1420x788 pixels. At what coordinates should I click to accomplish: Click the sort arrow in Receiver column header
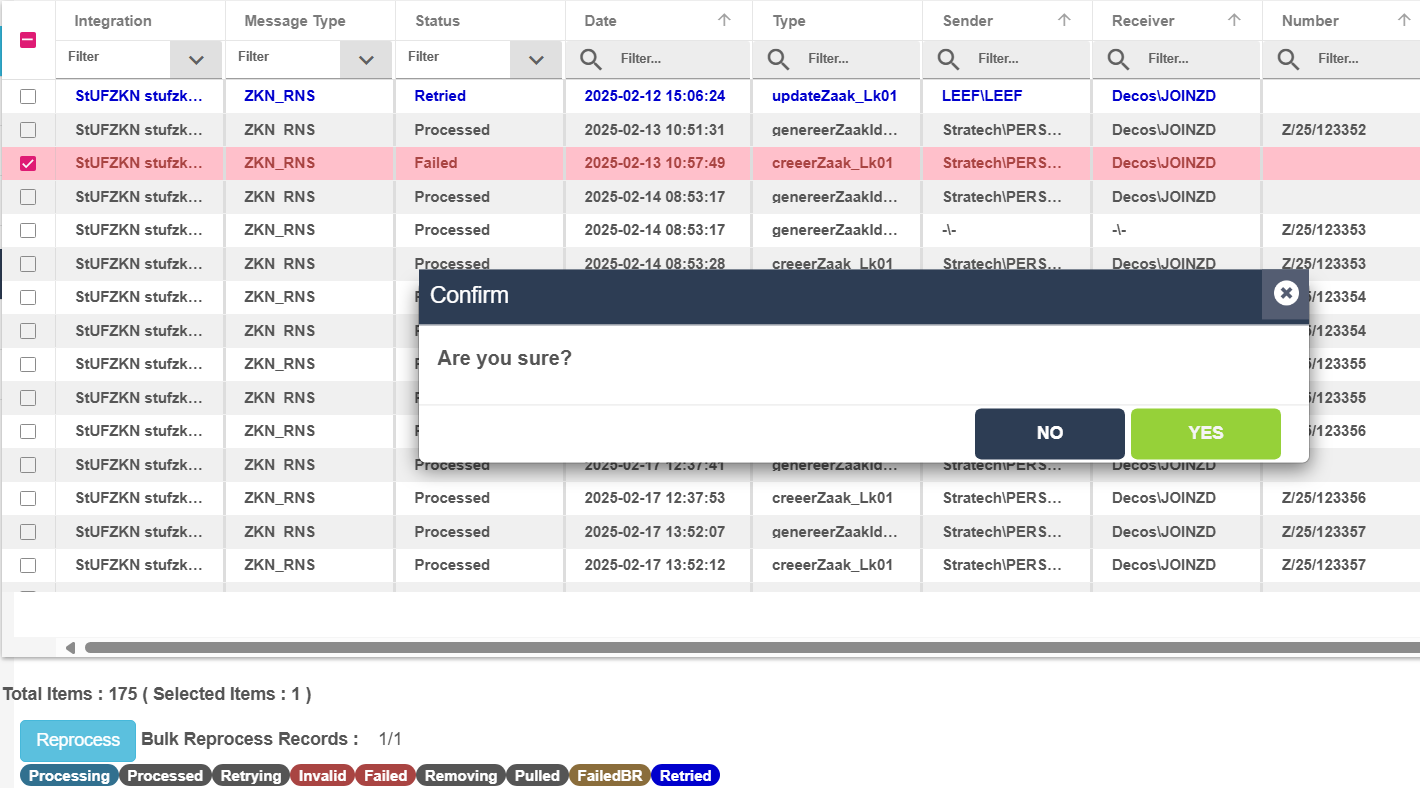pyautogui.click(x=1234, y=20)
